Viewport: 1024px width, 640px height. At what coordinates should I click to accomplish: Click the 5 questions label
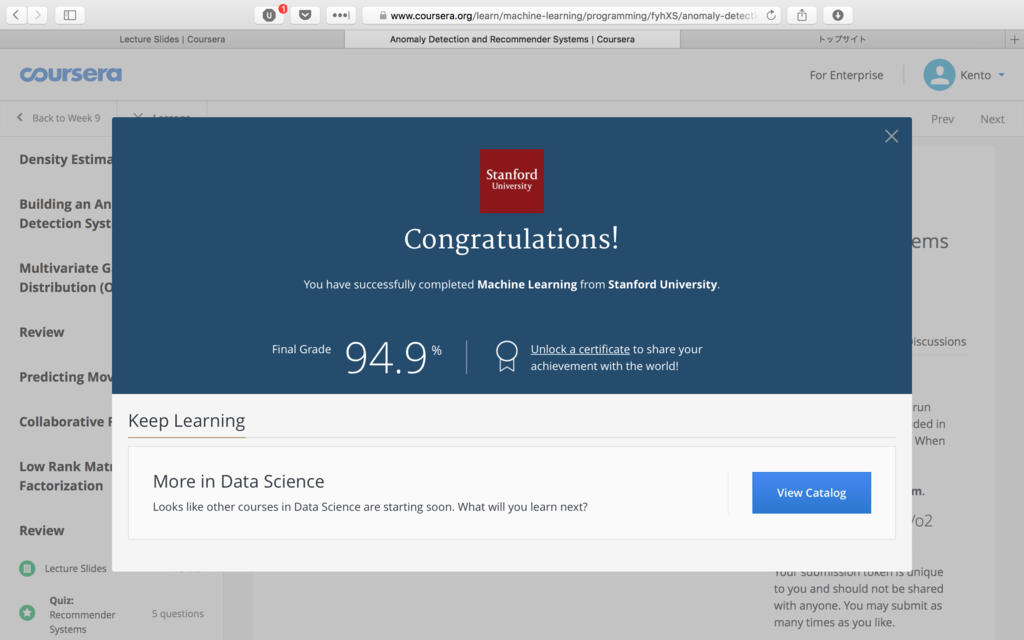[178, 613]
